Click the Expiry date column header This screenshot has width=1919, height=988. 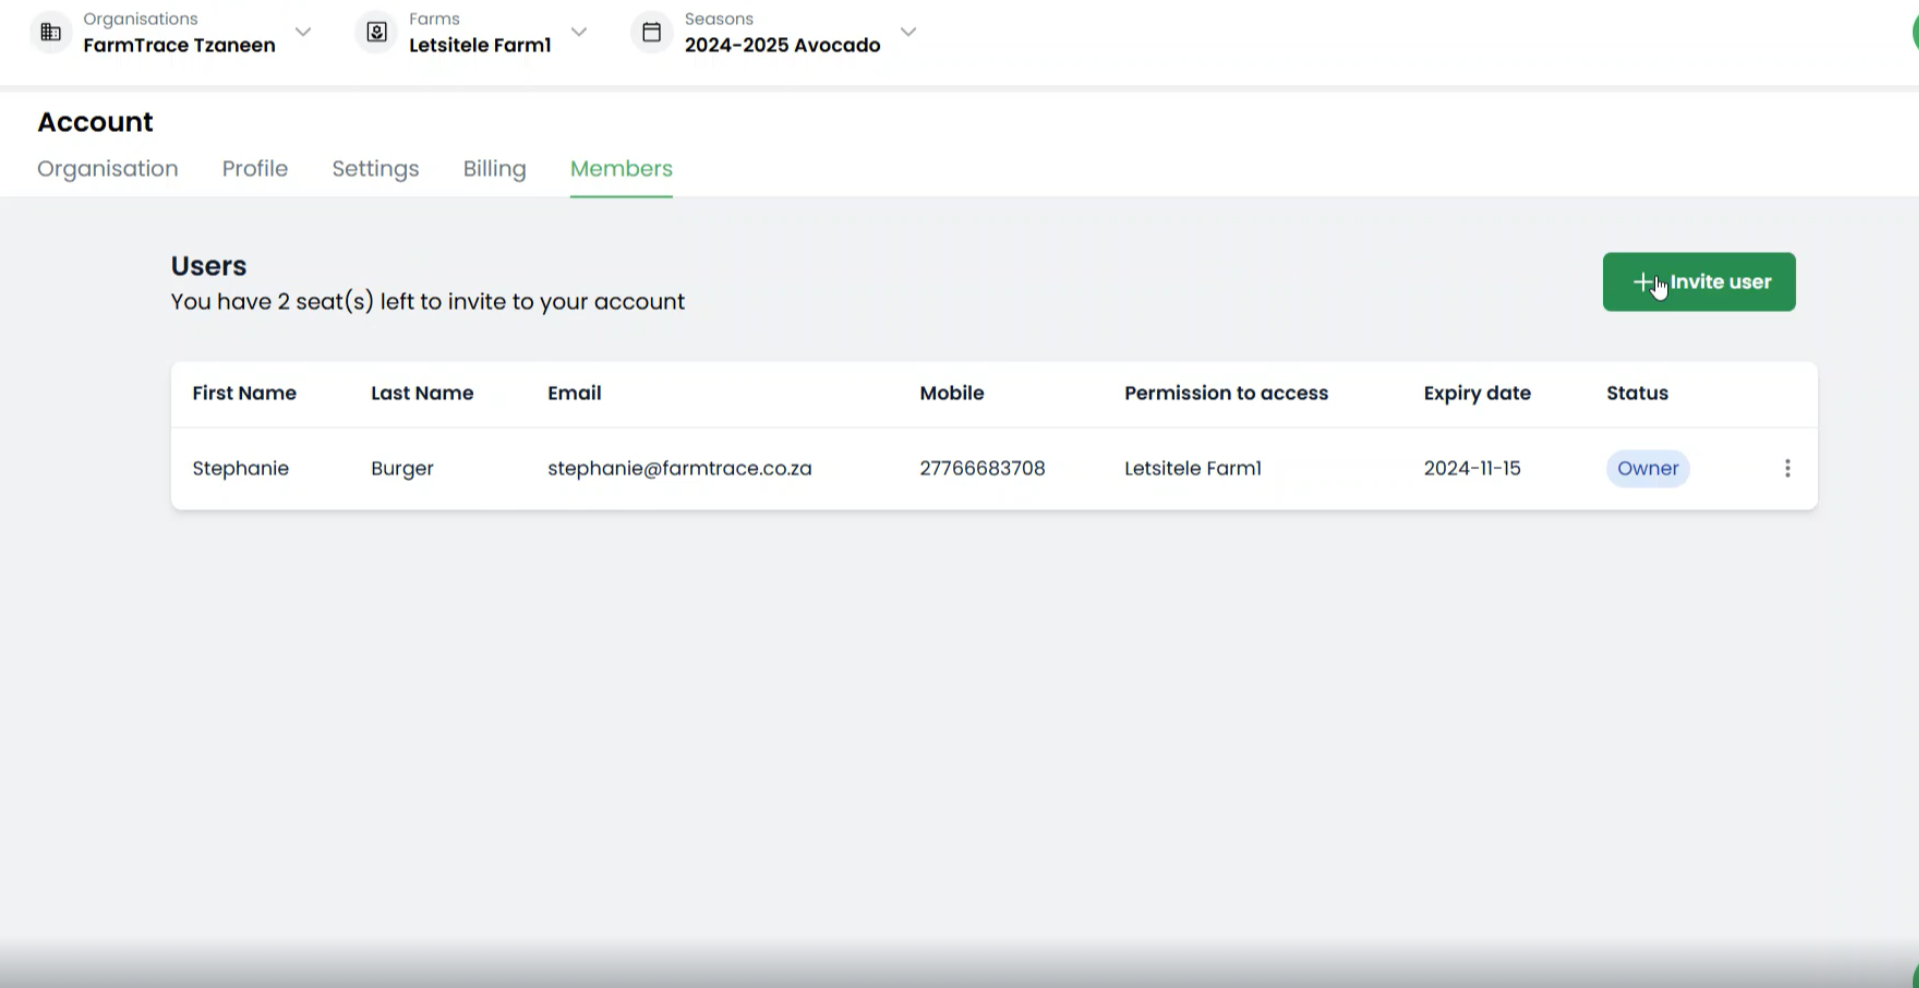1477,393
